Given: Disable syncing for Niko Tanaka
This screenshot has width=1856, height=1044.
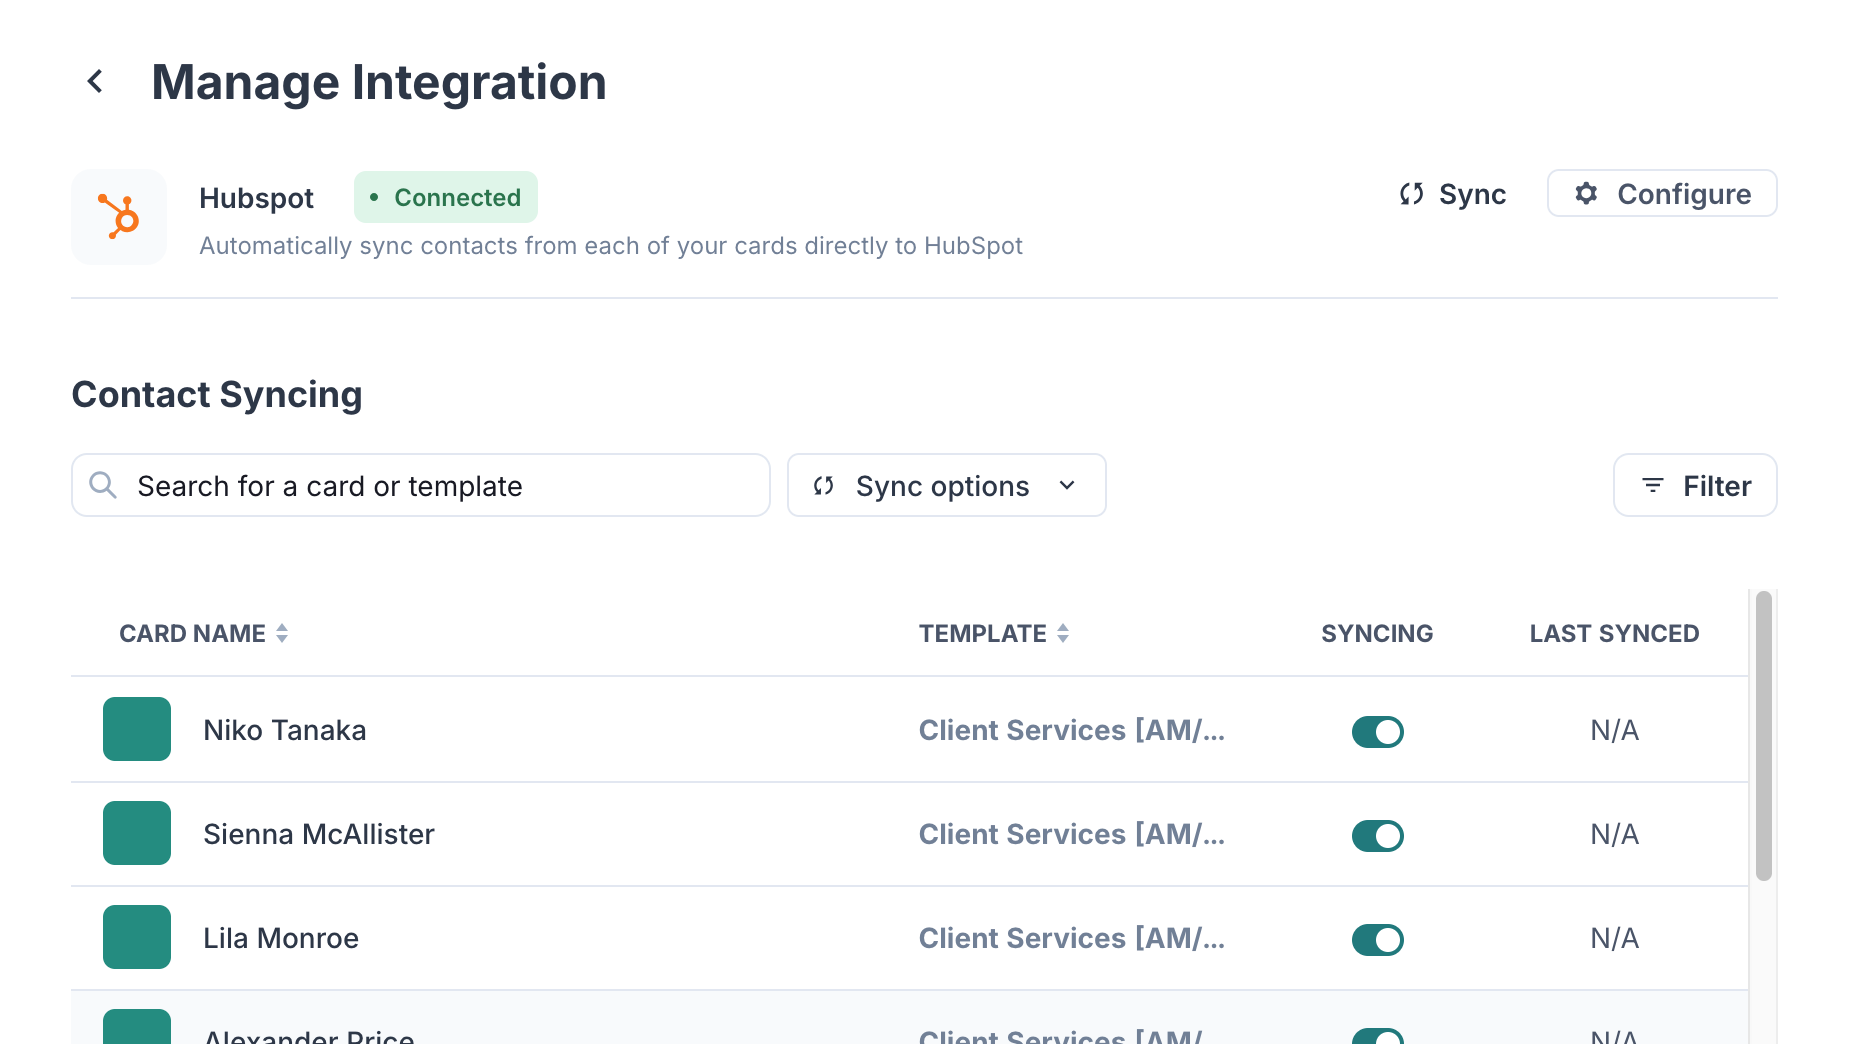Looking at the screenshot, I should pyautogui.click(x=1377, y=731).
